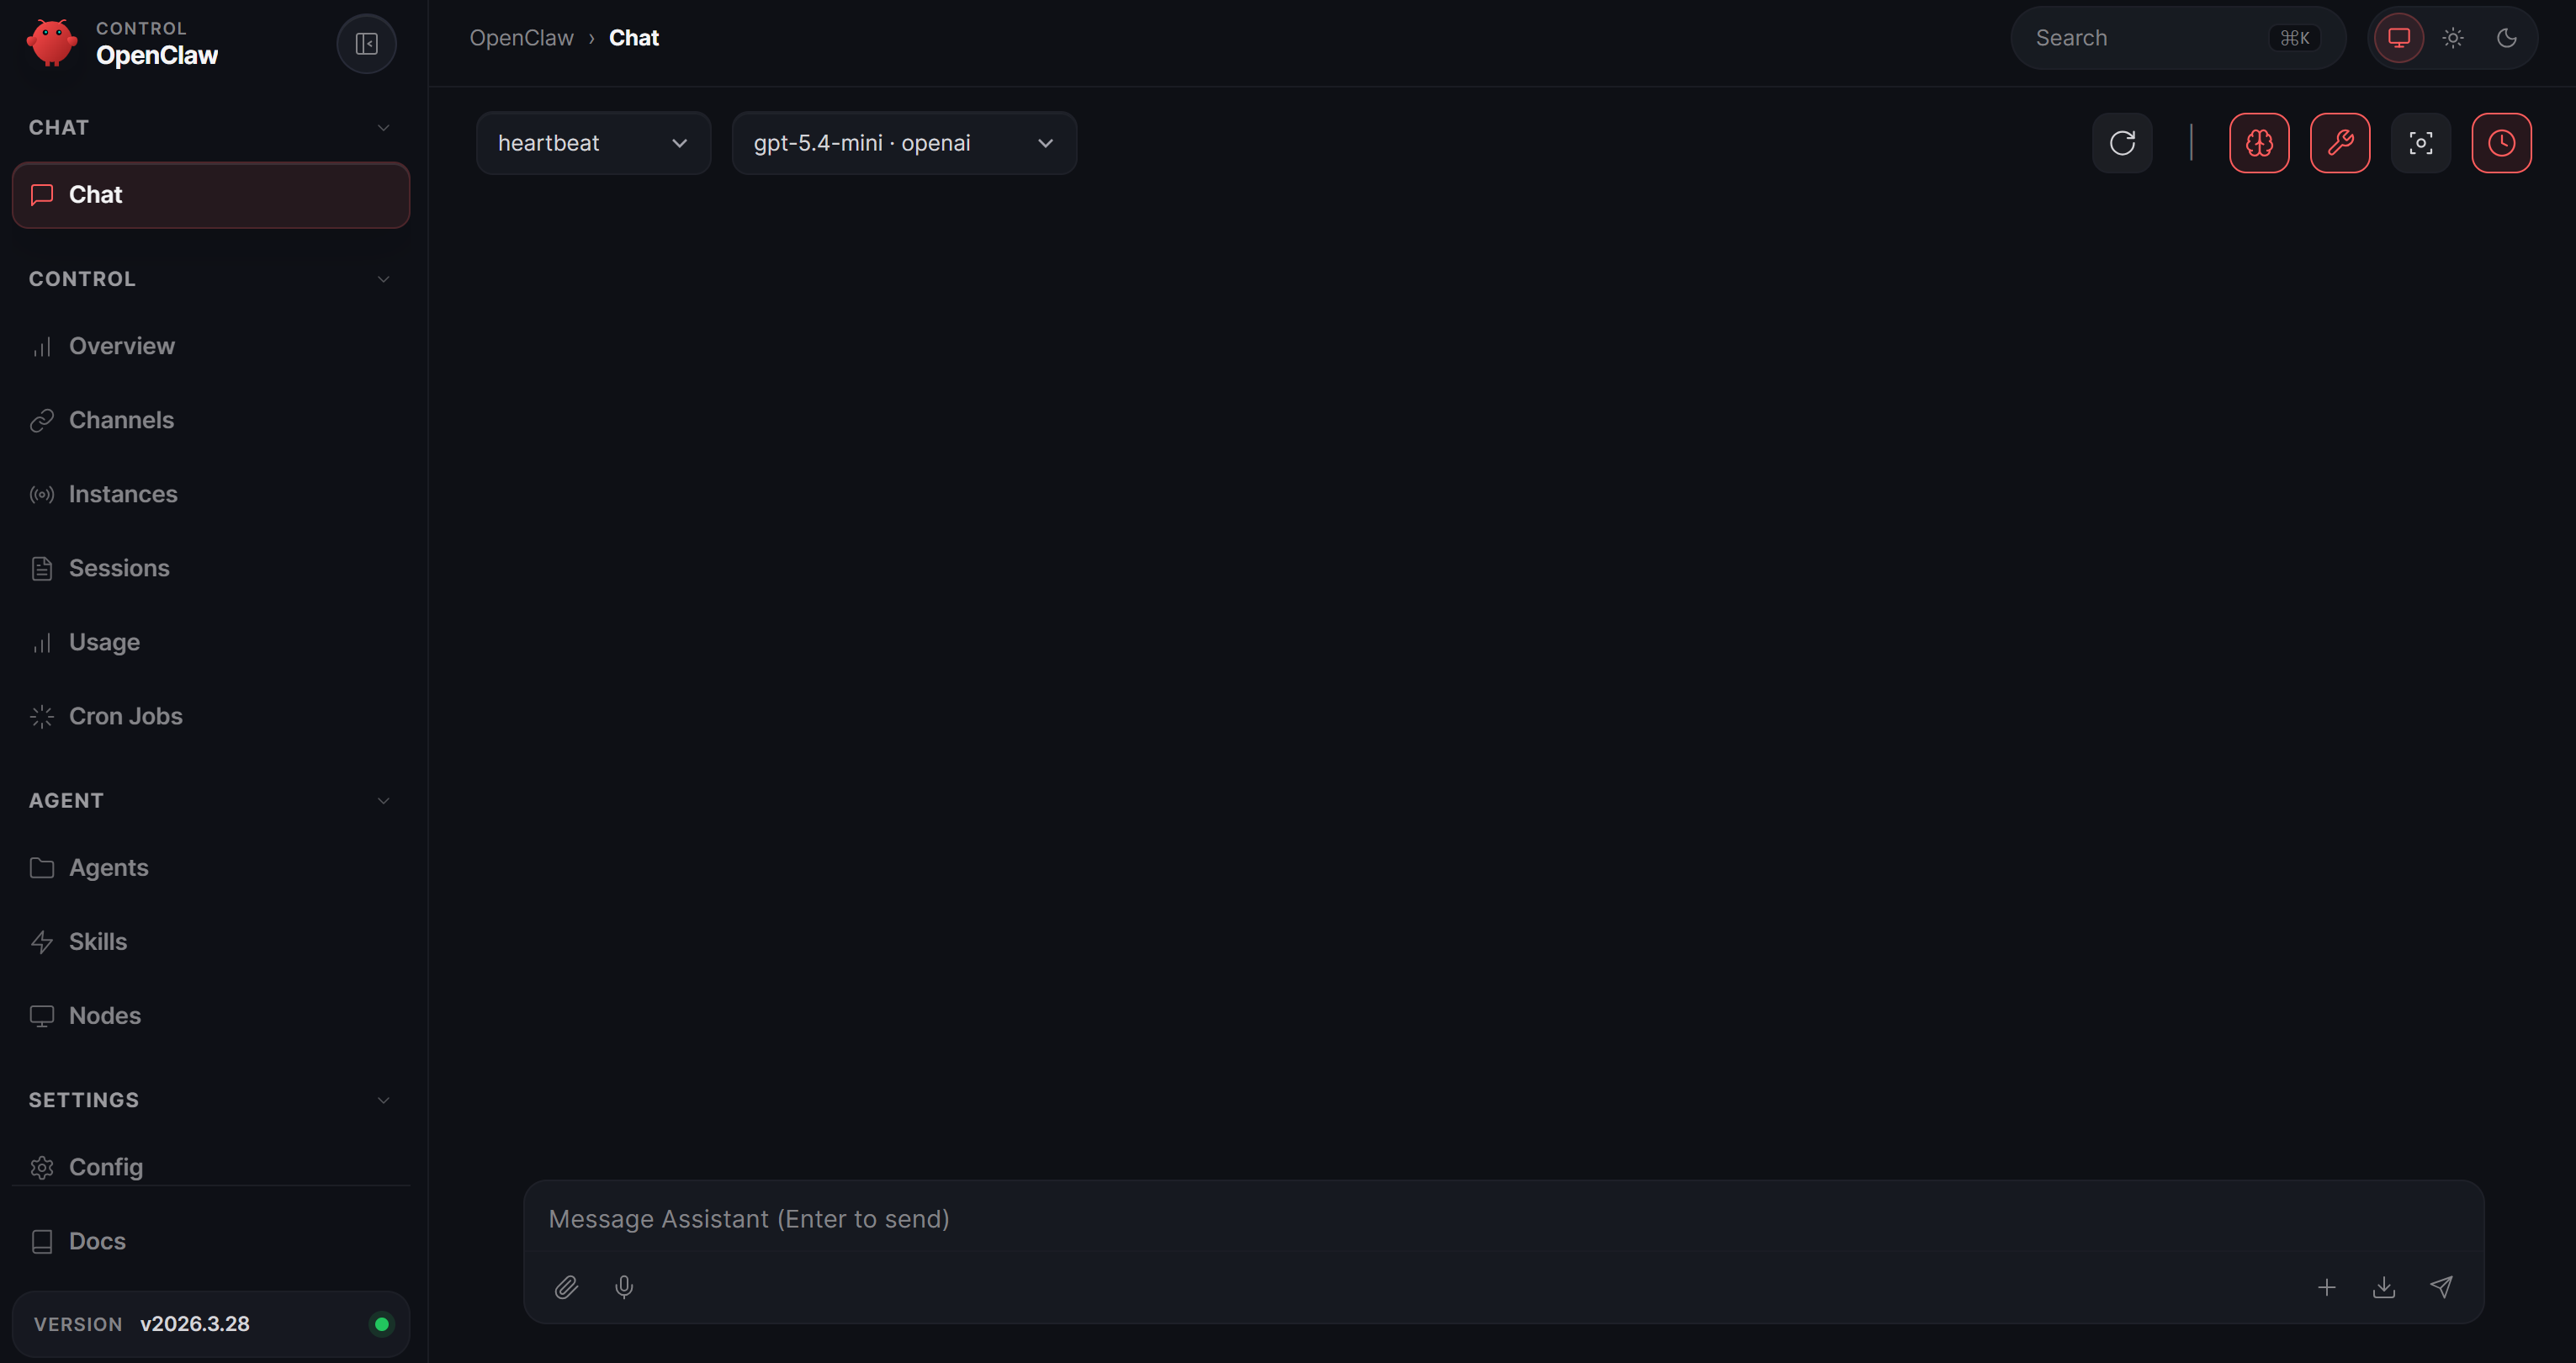
Task: Open the brain/reasoning panel icon
Action: pos(2259,142)
